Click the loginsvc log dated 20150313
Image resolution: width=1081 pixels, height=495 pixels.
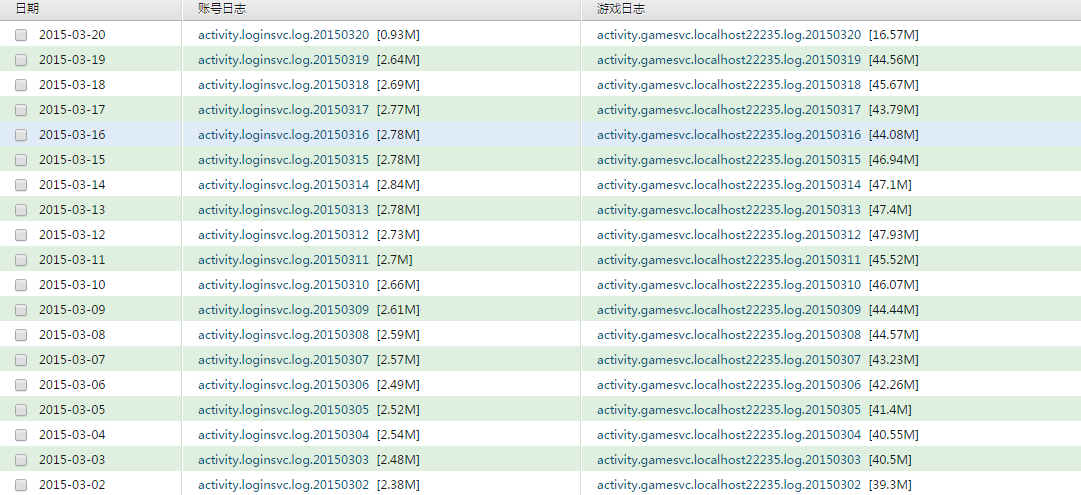[x=283, y=209]
